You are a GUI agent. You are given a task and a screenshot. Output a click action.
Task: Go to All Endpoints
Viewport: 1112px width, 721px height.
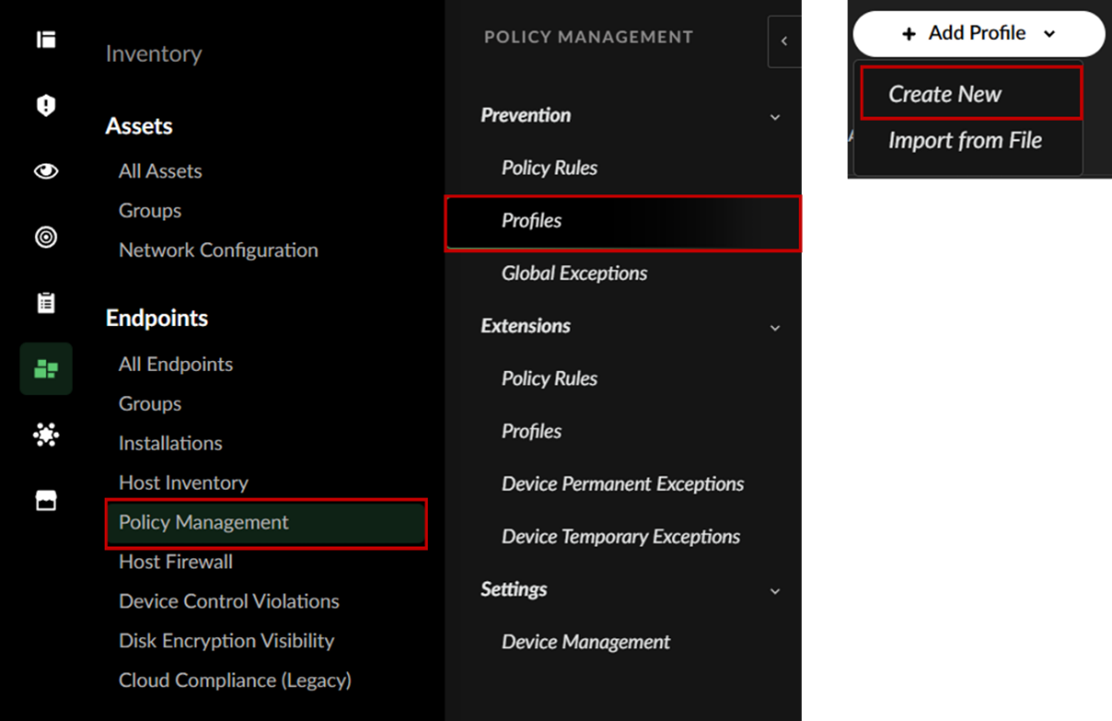[x=176, y=364]
